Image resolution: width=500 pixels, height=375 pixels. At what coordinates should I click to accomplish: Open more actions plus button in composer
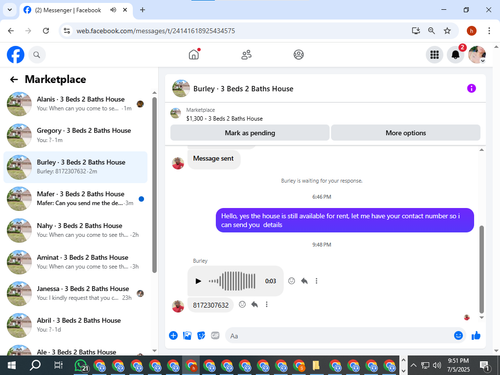tap(173, 335)
